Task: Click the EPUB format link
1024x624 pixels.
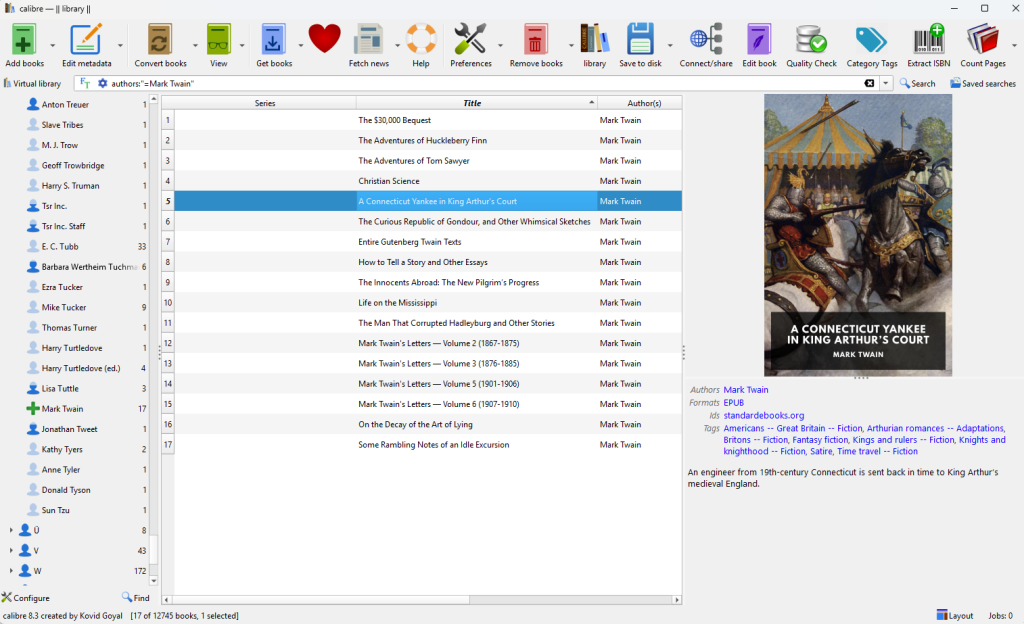Action: point(733,403)
